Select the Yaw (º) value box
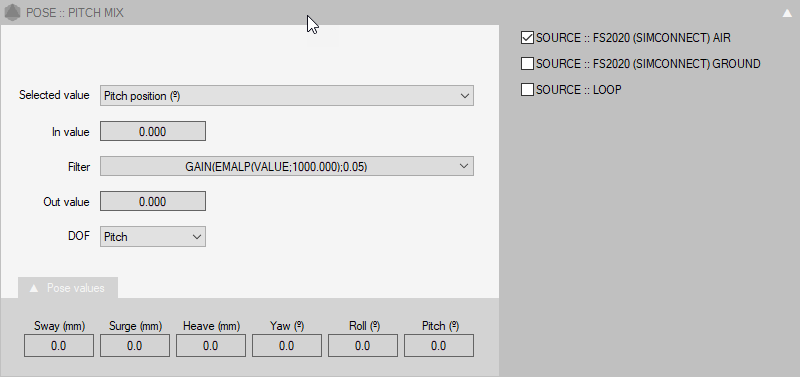The height and width of the screenshot is (377, 800). click(x=287, y=346)
